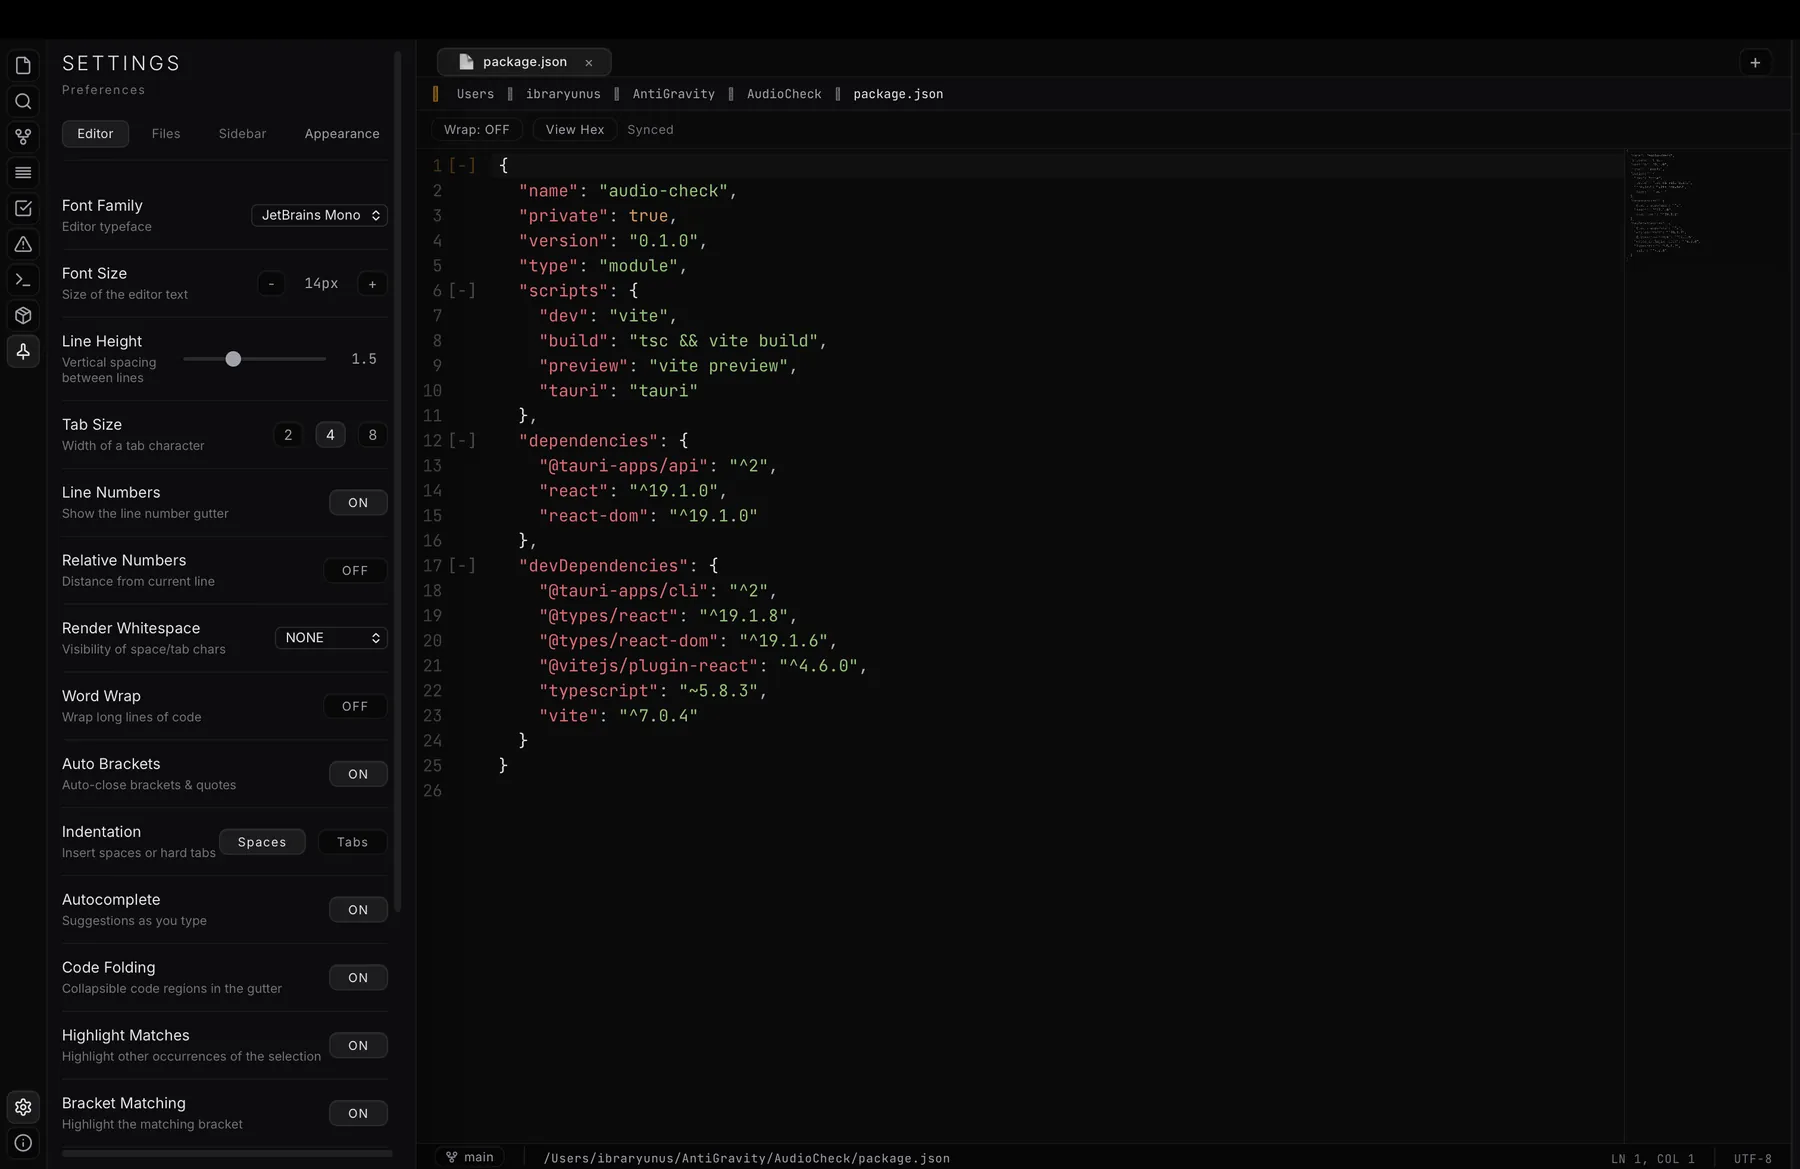Click the horizontal lines list icon
Viewport: 1800px width, 1169px height.
click(x=23, y=173)
